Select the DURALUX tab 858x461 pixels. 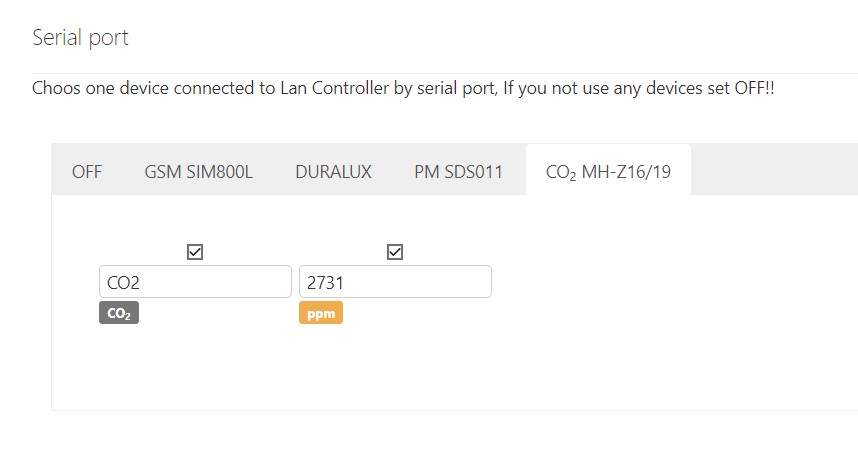(x=333, y=171)
